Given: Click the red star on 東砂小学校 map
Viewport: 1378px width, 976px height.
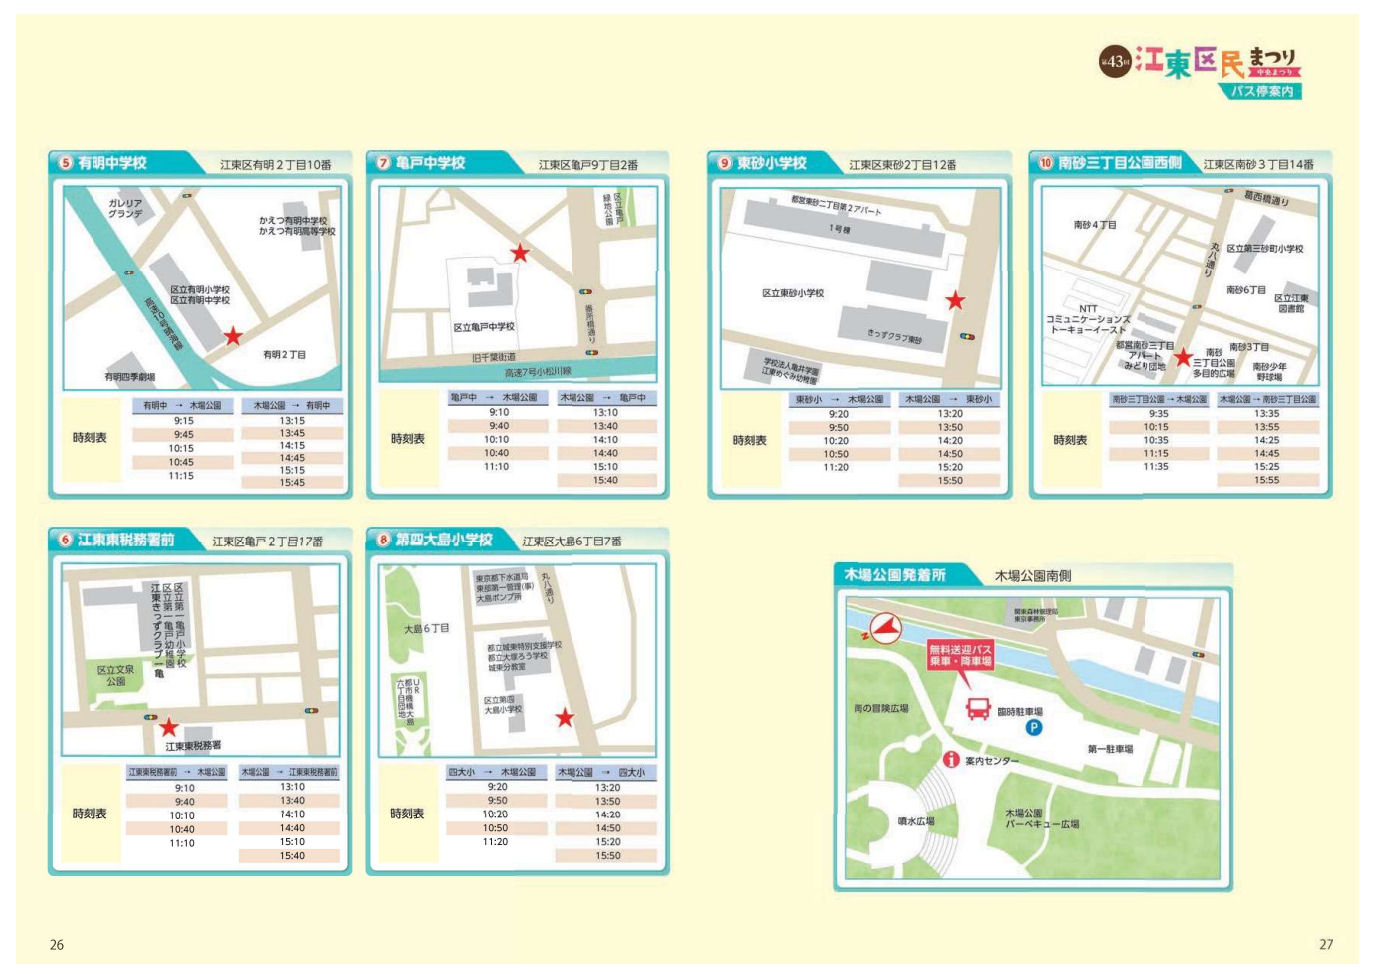Looking at the screenshot, I should click(955, 300).
